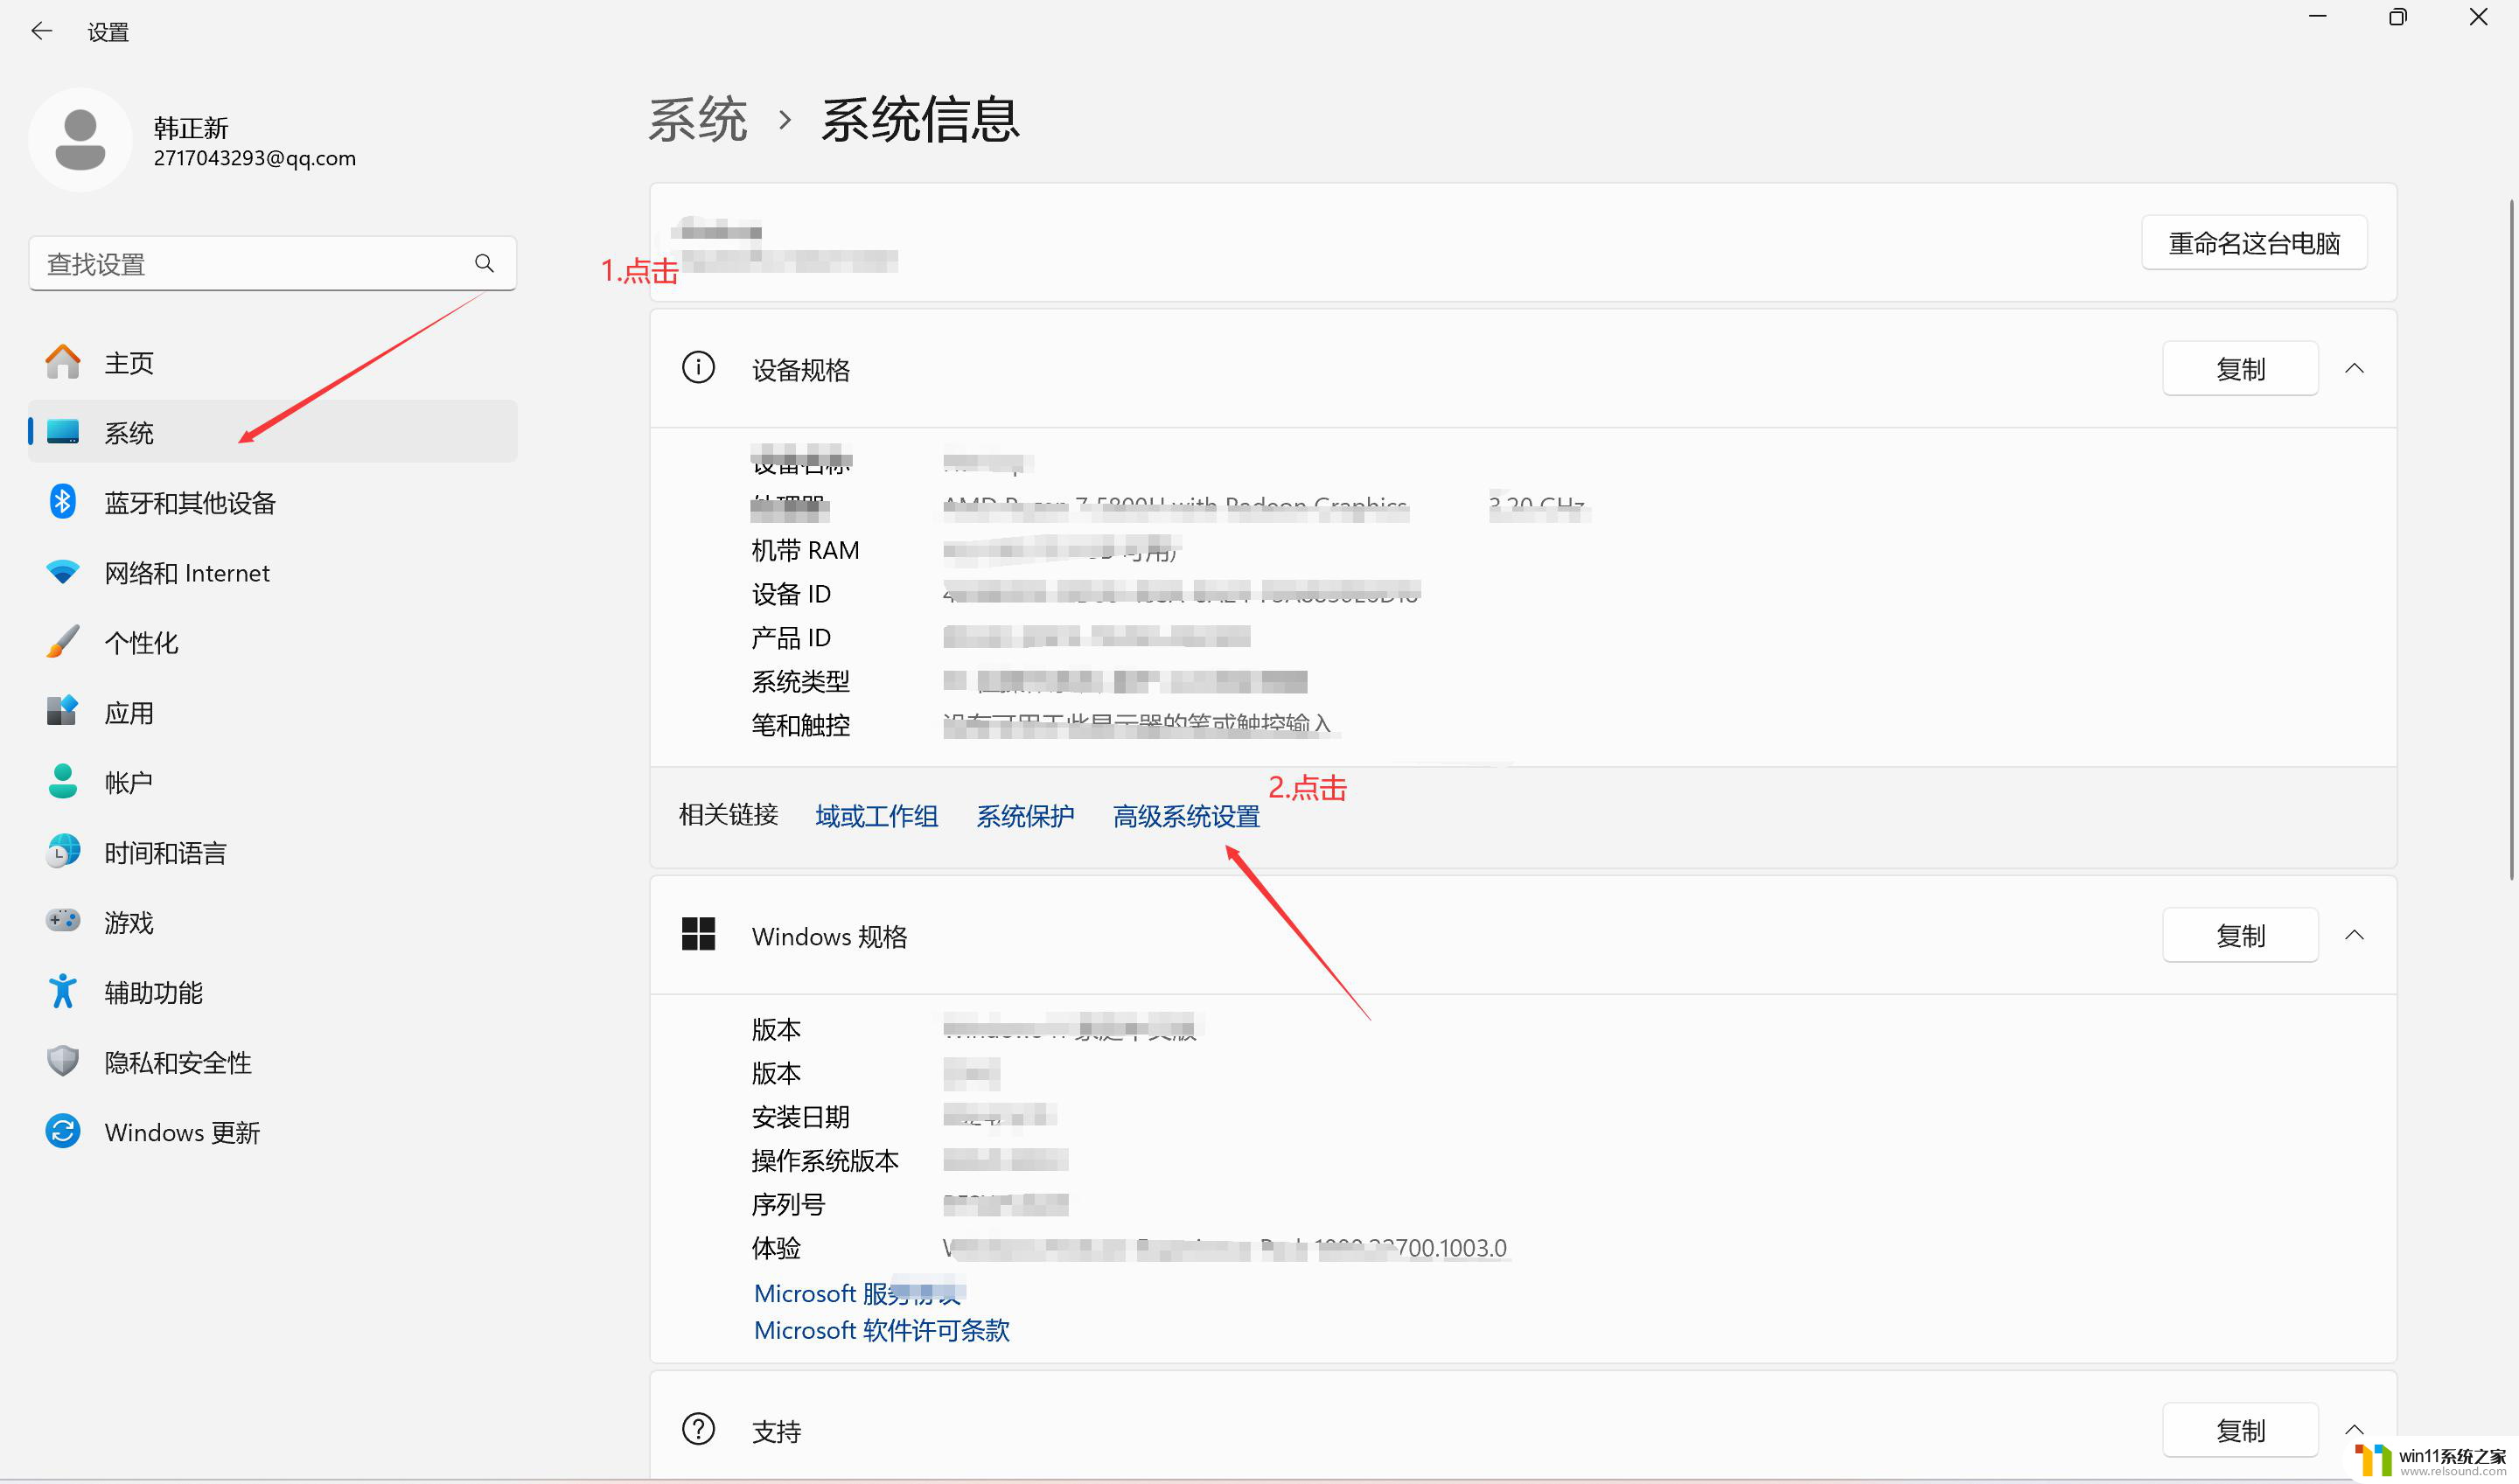Click the 操作系统版本 label
Screen dimensions: 2519x1484
[x=825, y=1161]
